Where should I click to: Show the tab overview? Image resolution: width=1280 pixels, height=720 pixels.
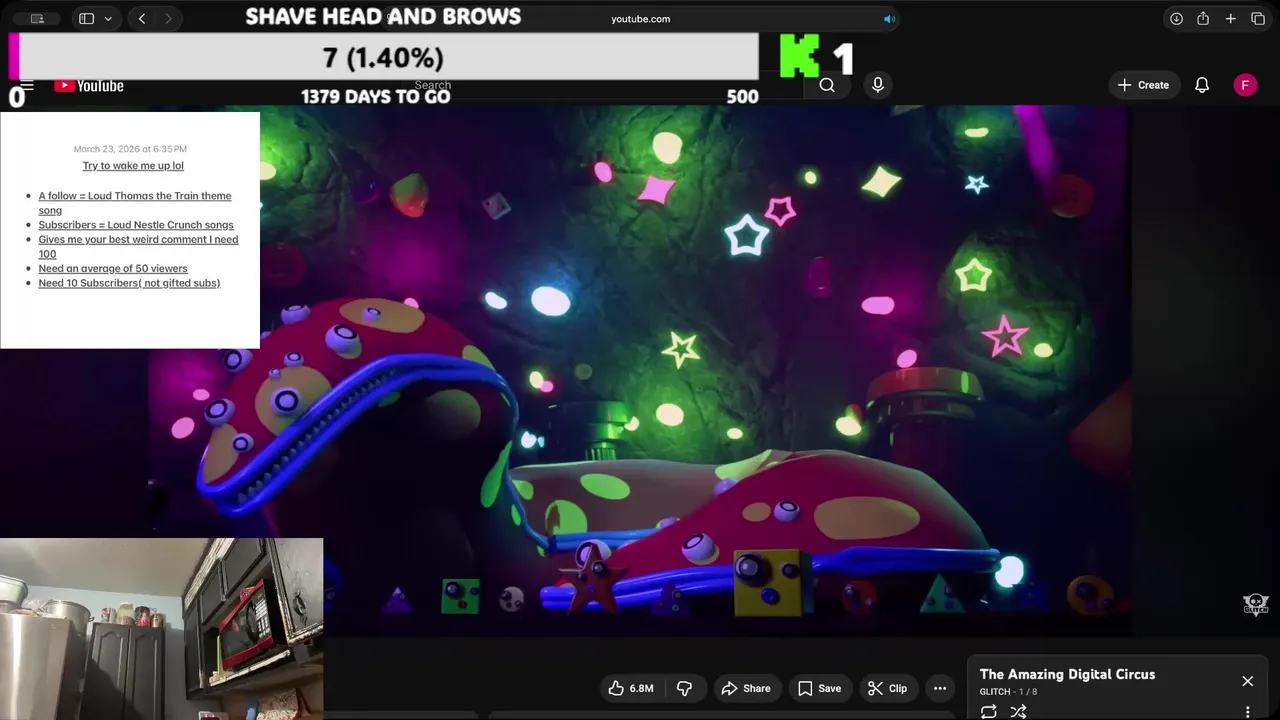point(1258,18)
